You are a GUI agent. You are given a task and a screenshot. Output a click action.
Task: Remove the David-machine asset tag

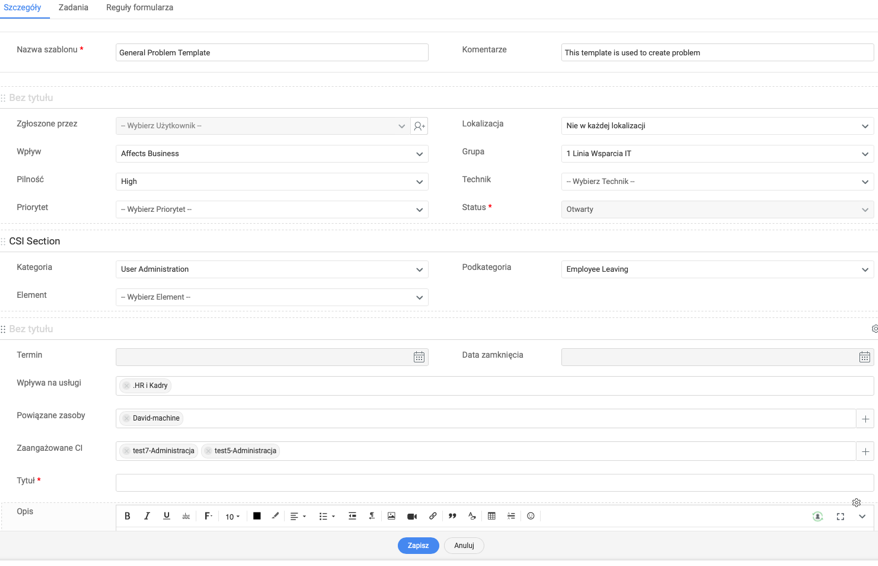click(x=126, y=418)
